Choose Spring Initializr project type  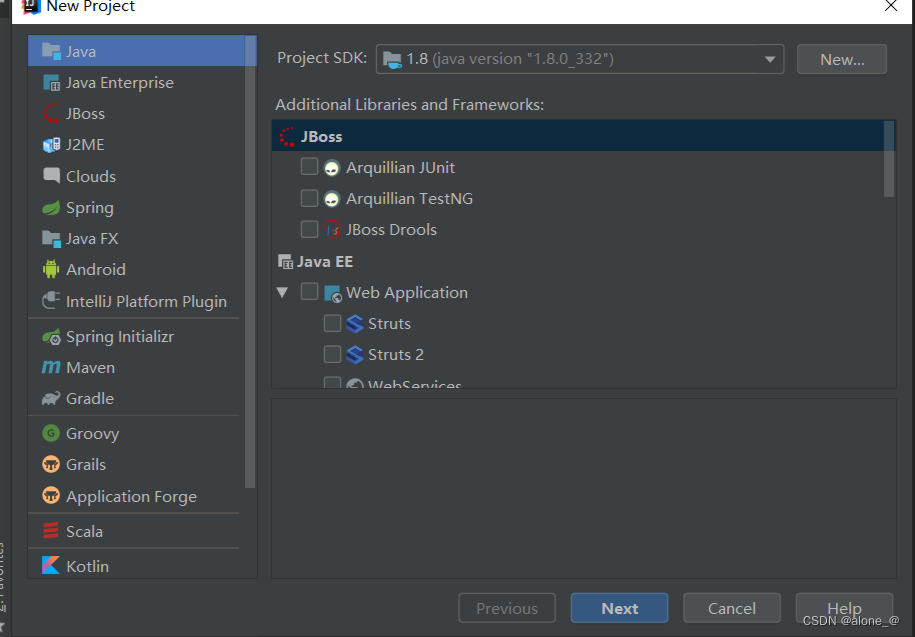tap(137, 337)
